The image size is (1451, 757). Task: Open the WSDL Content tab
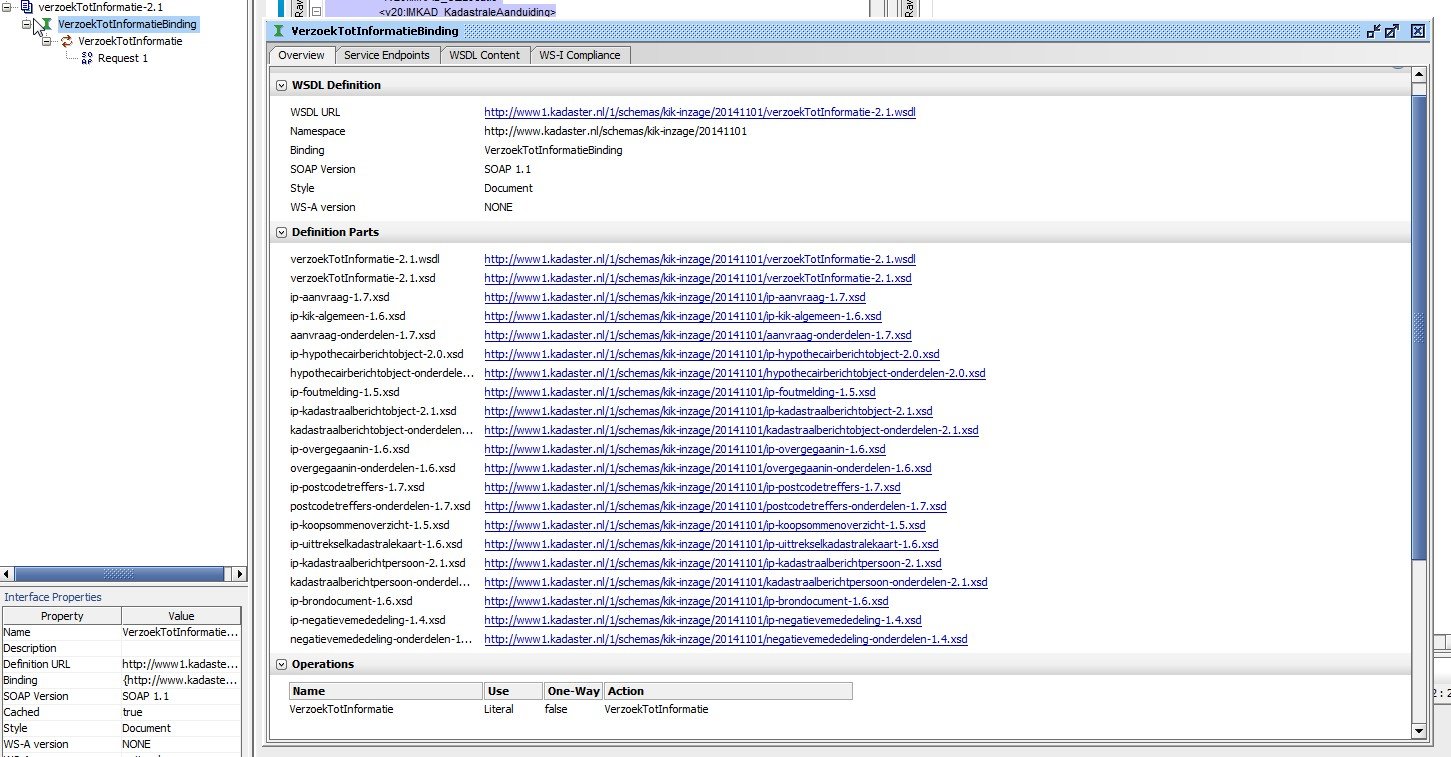(484, 55)
